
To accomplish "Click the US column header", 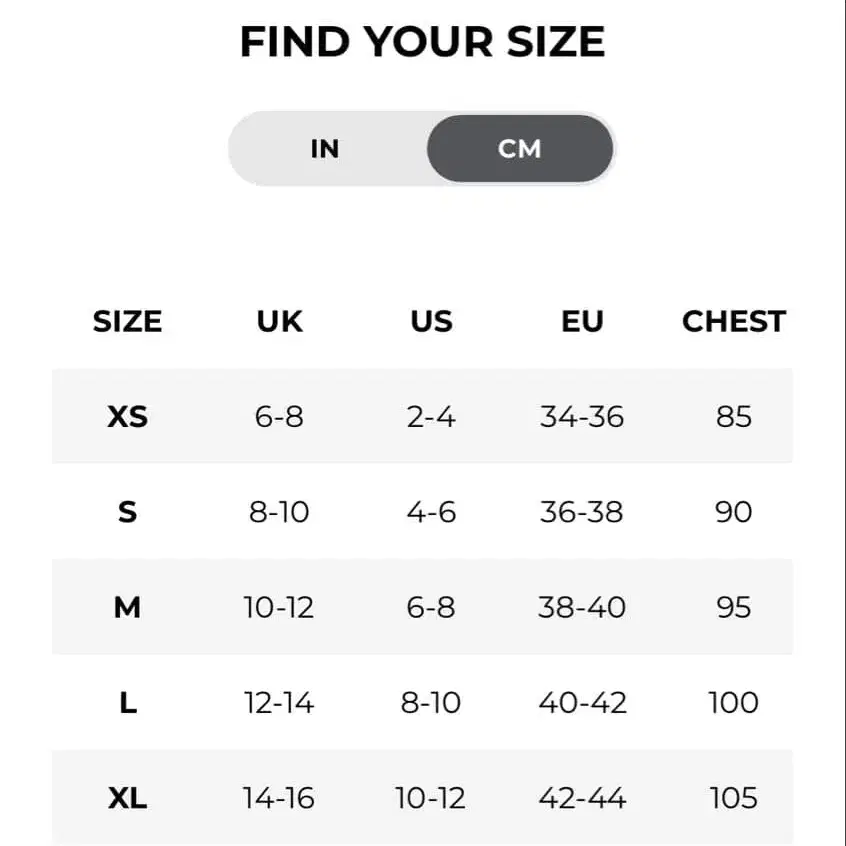I will coord(431,322).
